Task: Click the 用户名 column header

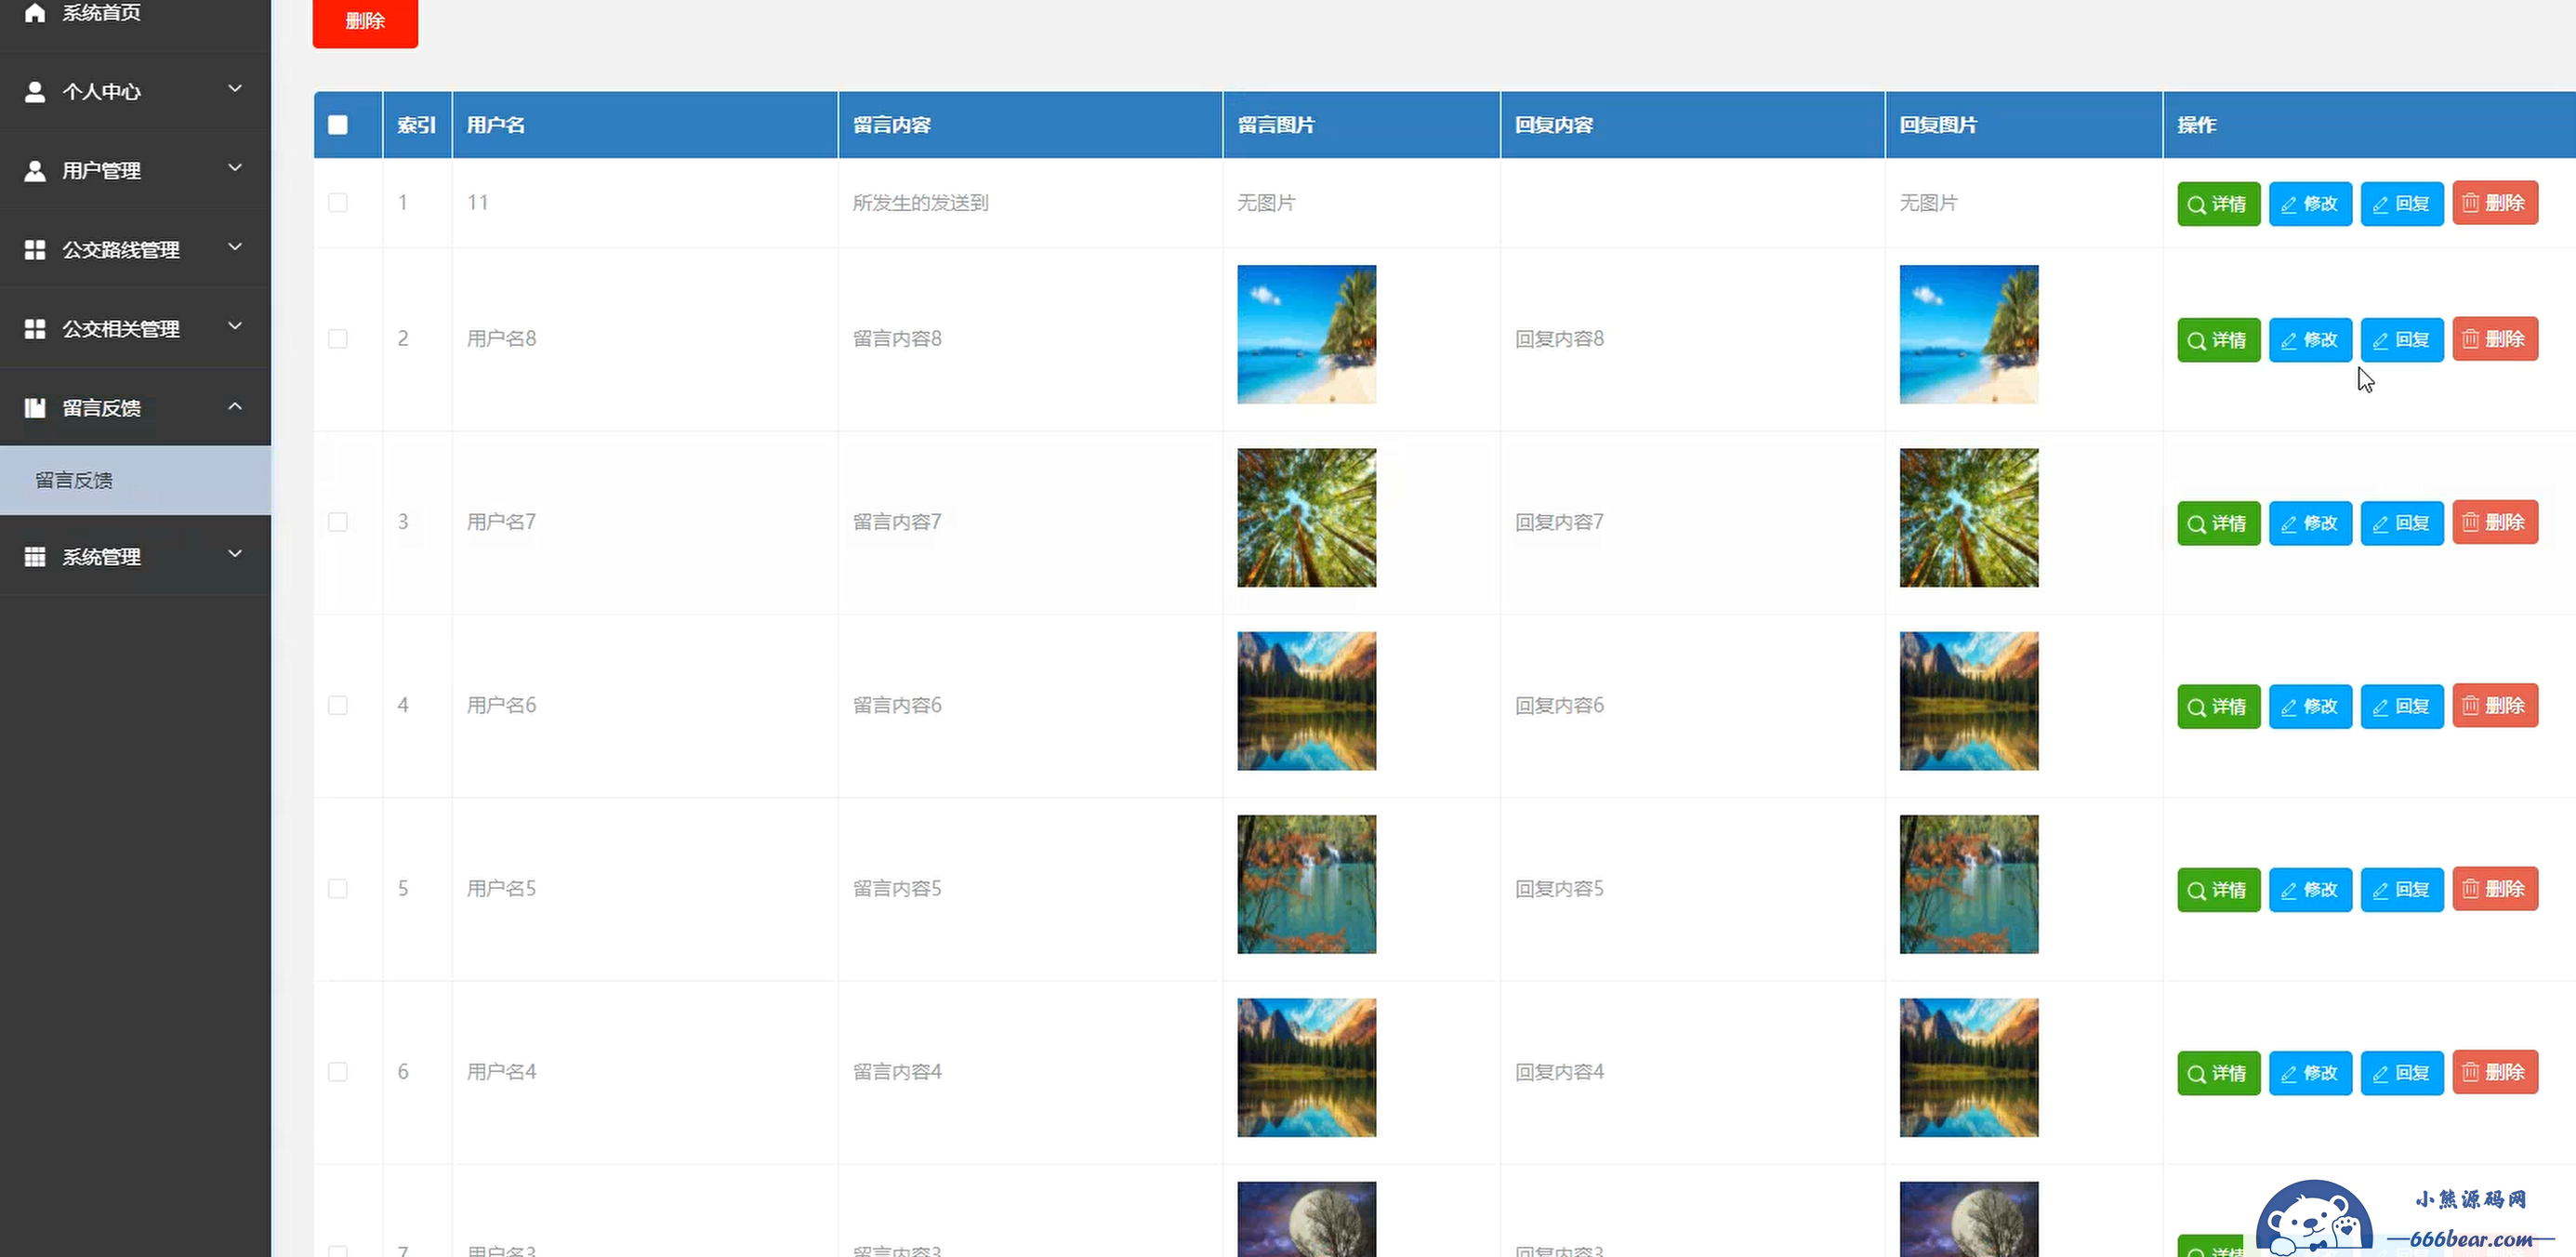Action: (x=645, y=125)
